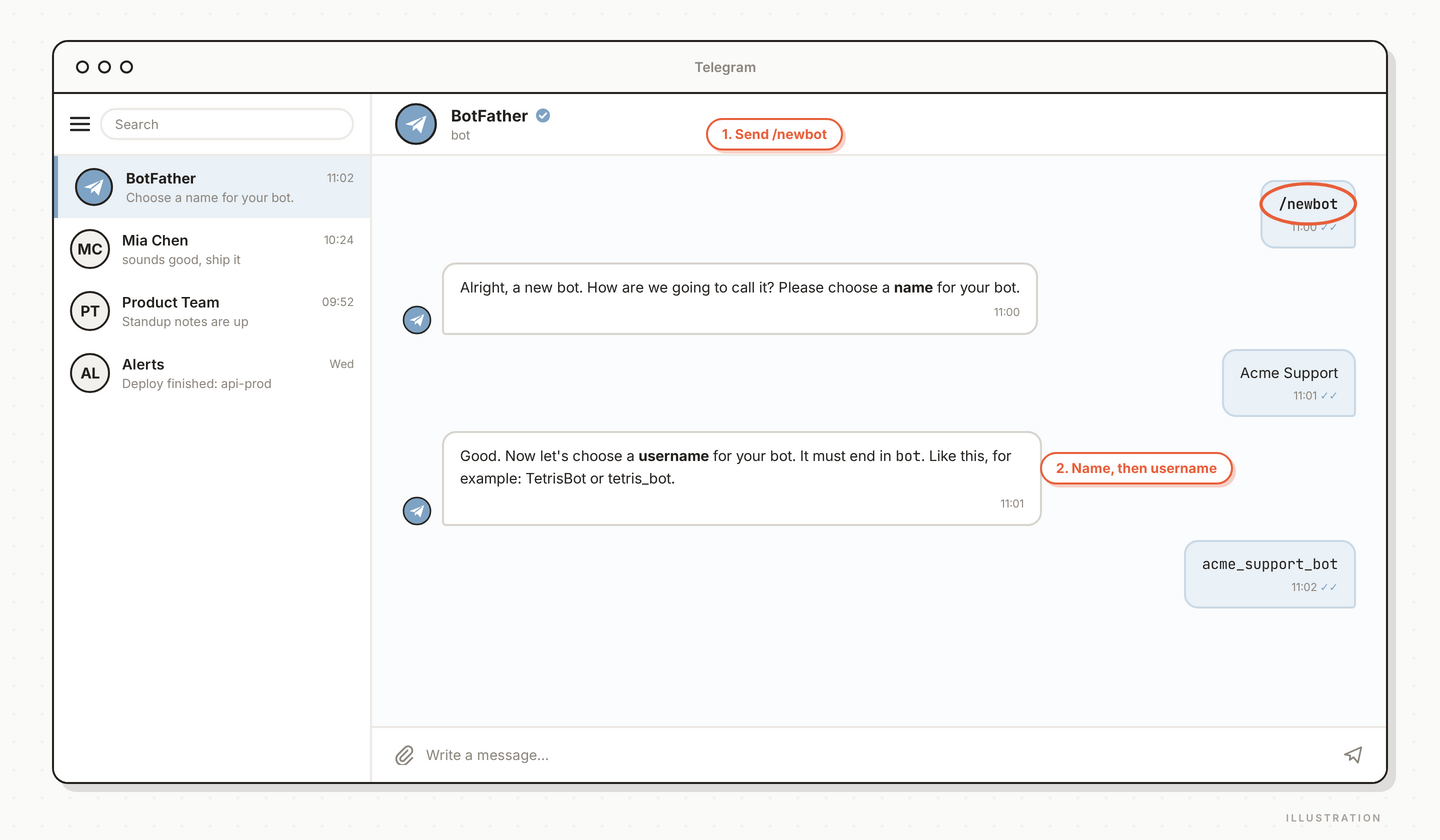Click the sent 'acme_support_bot' message
The height and width of the screenshot is (840, 1440).
click(1270, 574)
